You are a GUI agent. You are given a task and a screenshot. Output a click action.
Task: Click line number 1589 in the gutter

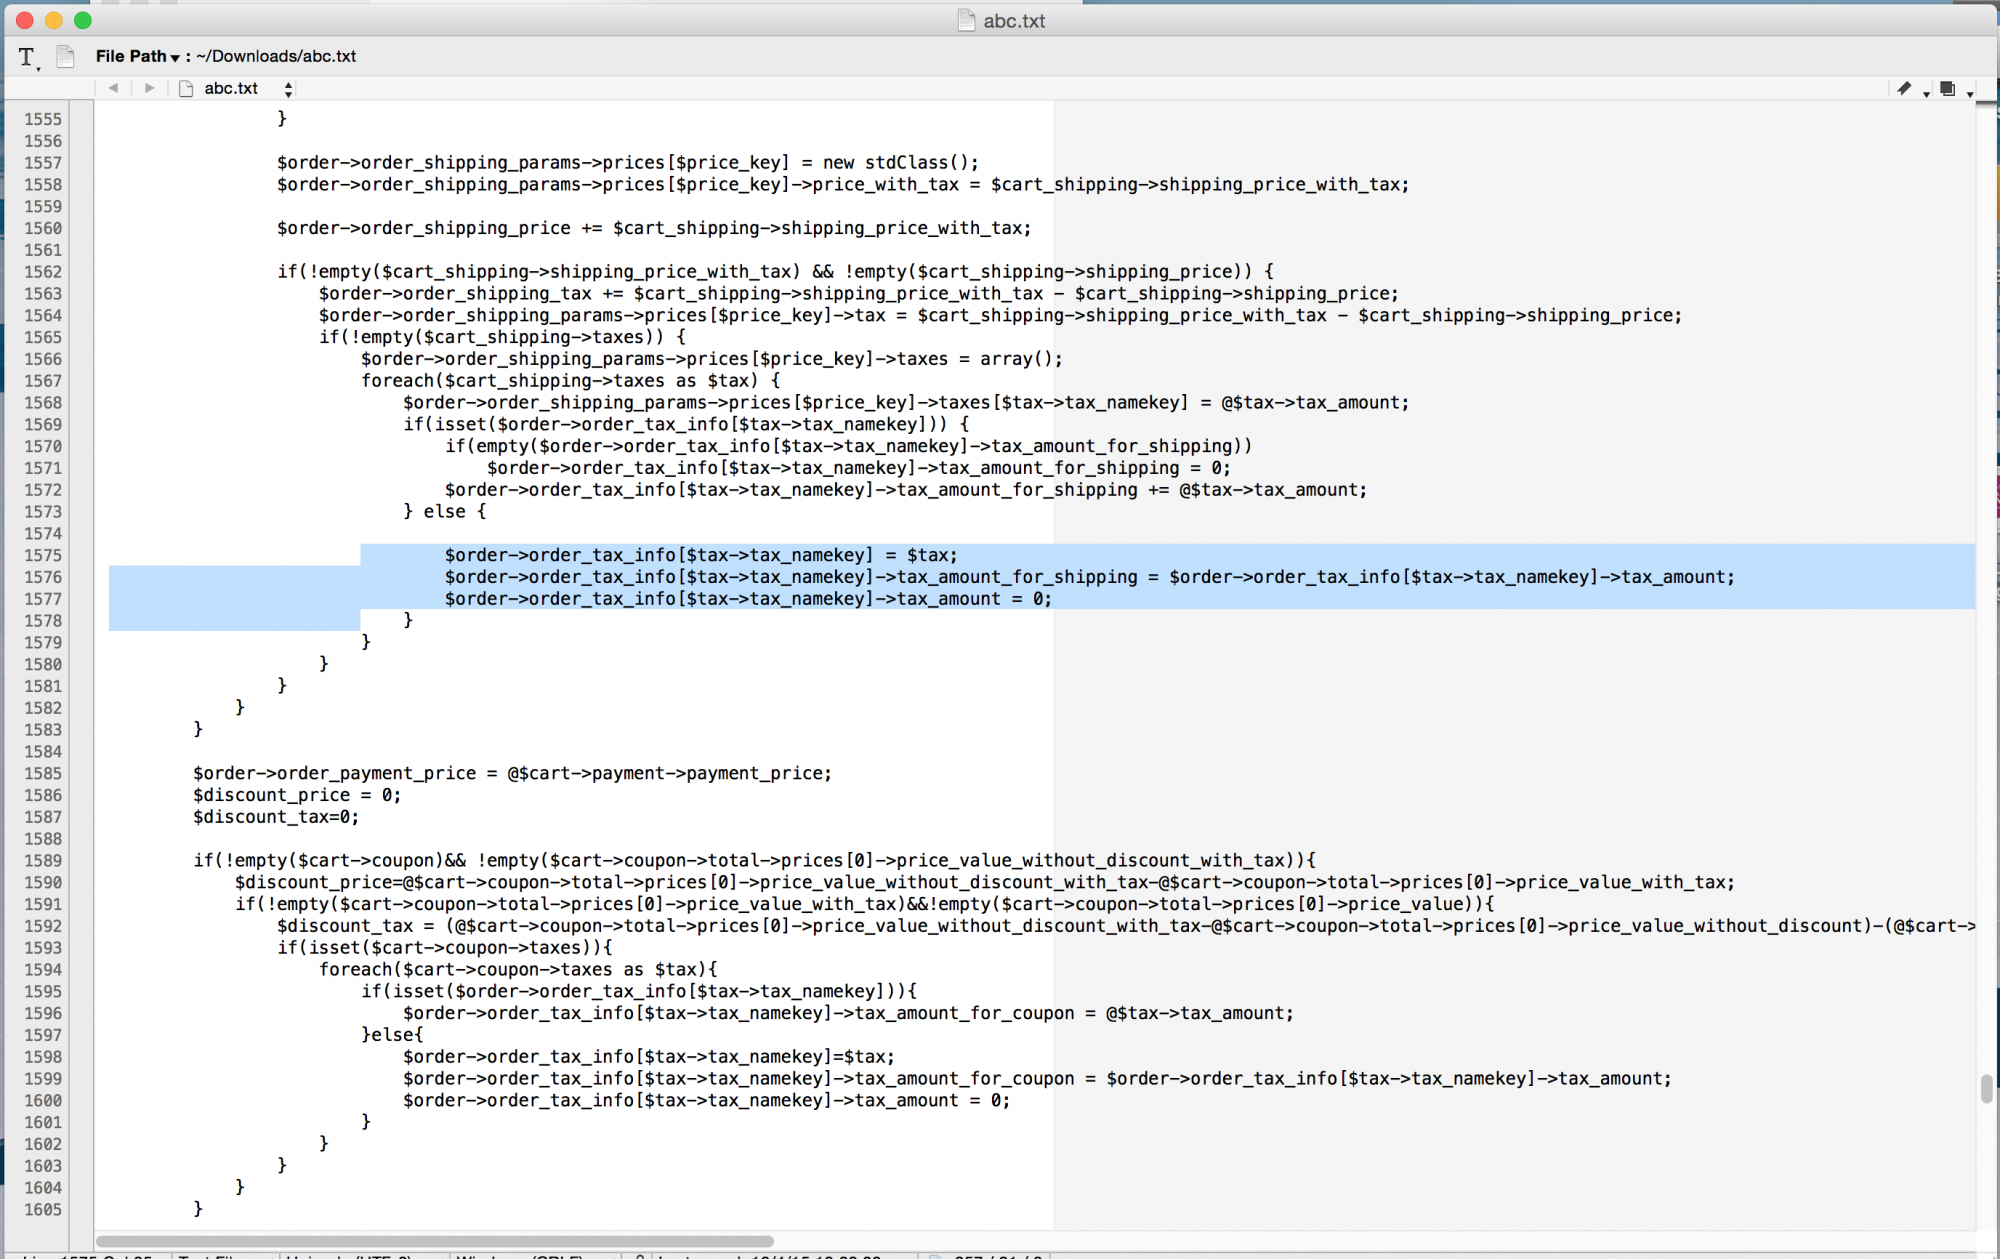tap(43, 861)
